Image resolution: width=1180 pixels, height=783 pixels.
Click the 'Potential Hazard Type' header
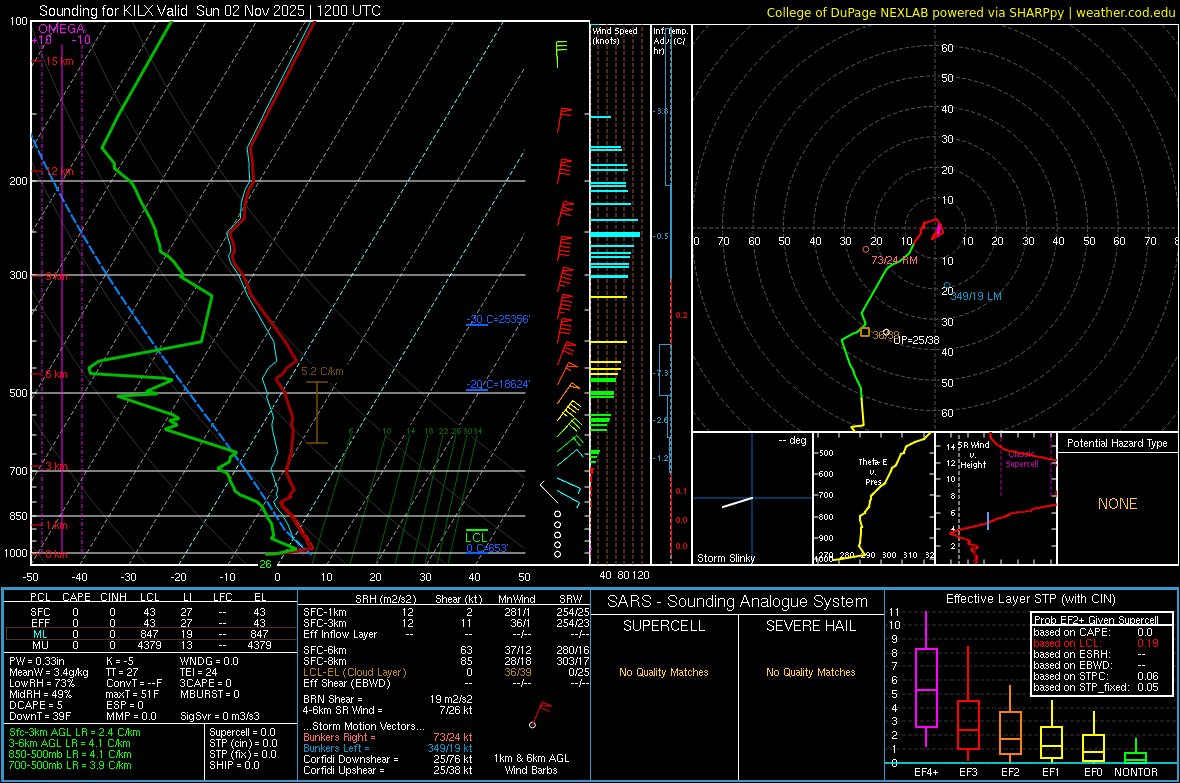coord(1117,443)
